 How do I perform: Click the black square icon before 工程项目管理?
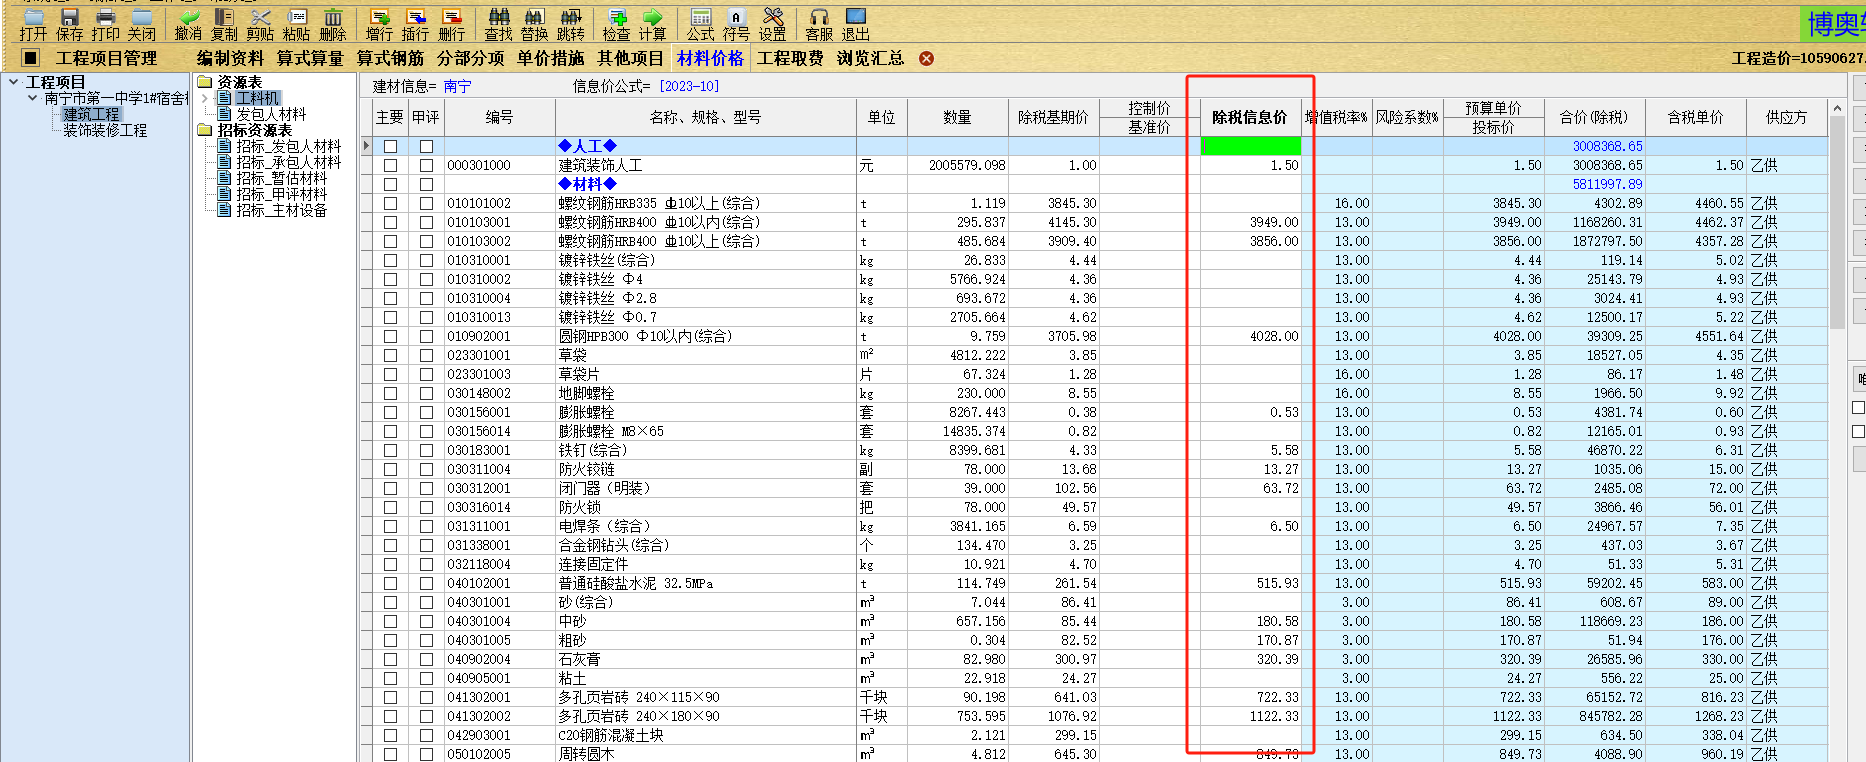[30, 58]
